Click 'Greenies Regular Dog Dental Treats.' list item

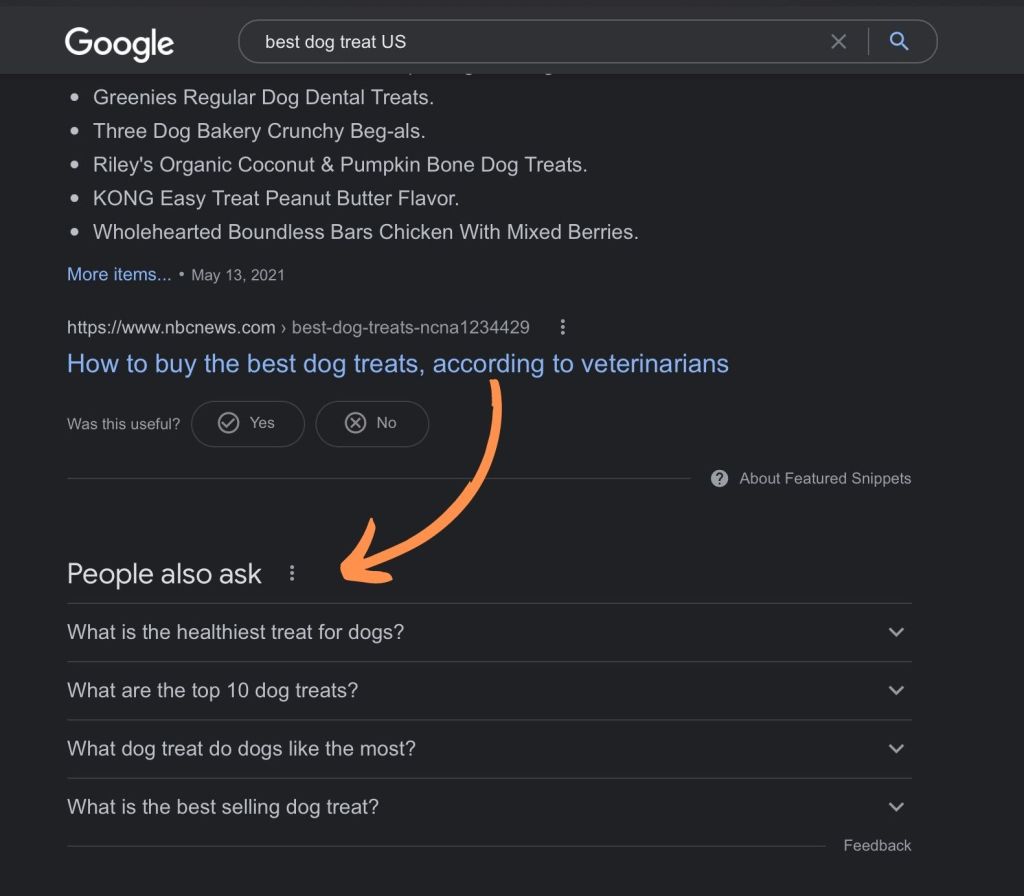coord(263,97)
